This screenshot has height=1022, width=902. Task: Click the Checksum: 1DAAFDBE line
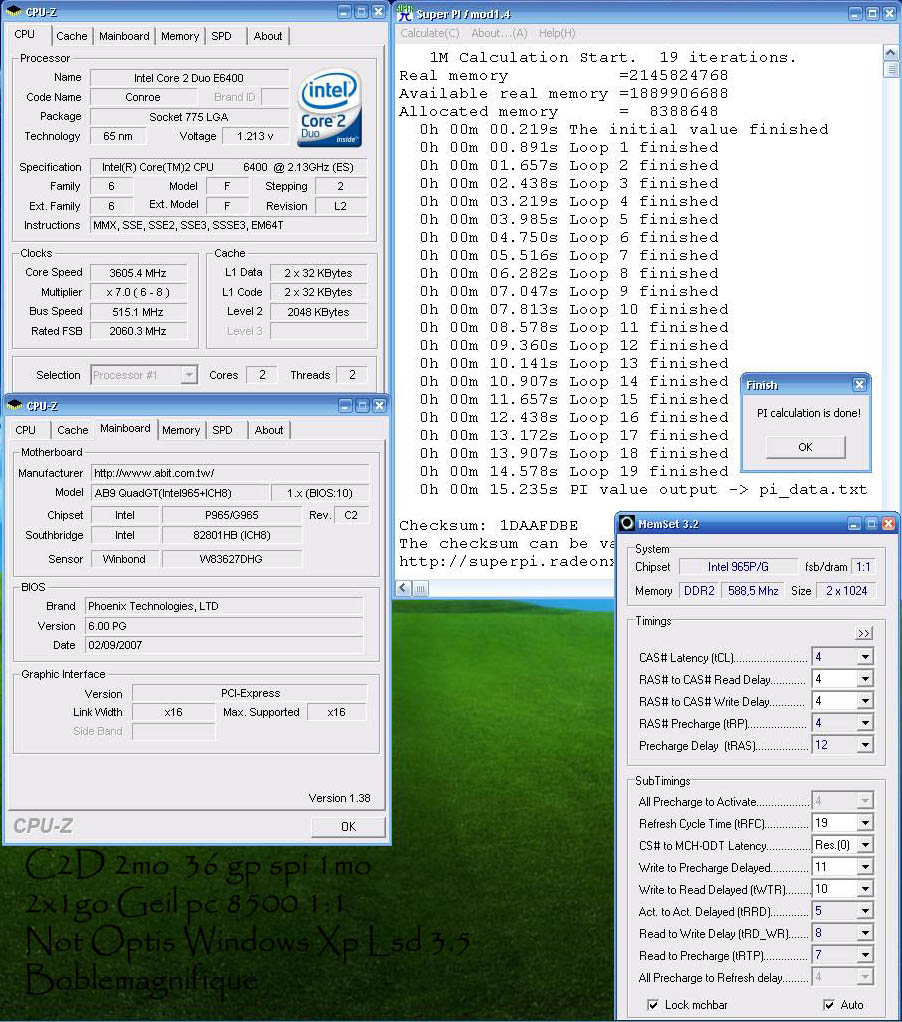488,525
